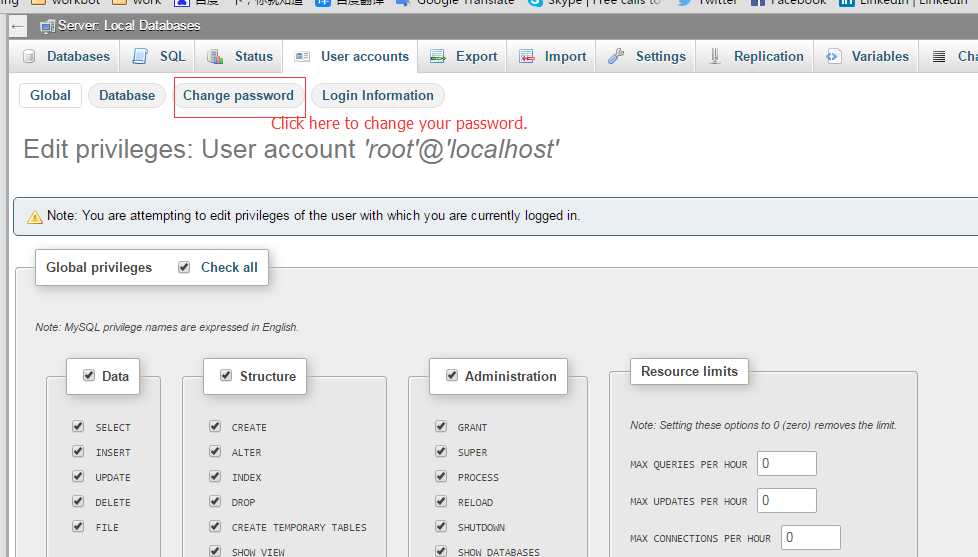Uncheck the SHOW VIEW privilege
The width and height of the screenshot is (978, 557).
(215, 551)
